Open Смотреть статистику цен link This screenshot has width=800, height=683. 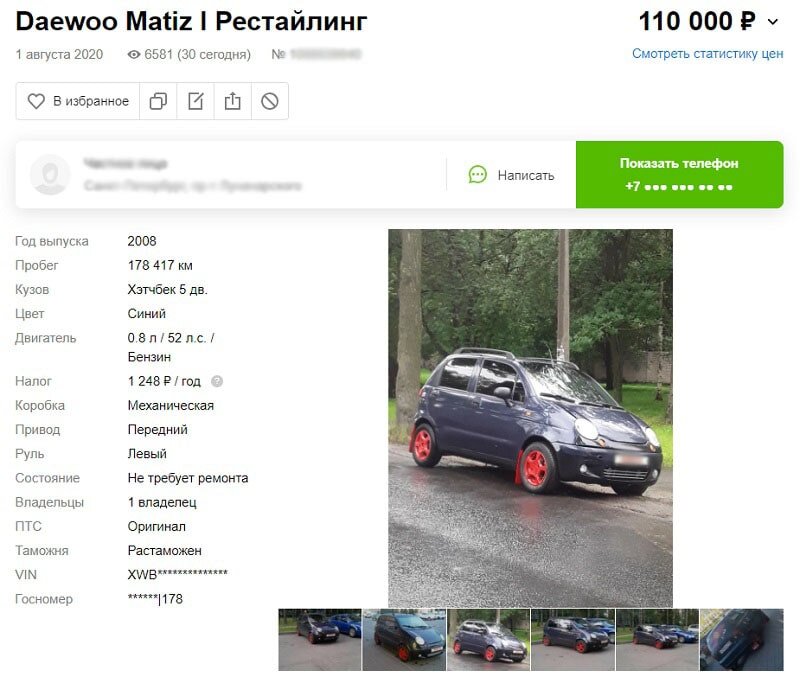pos(707,54)
